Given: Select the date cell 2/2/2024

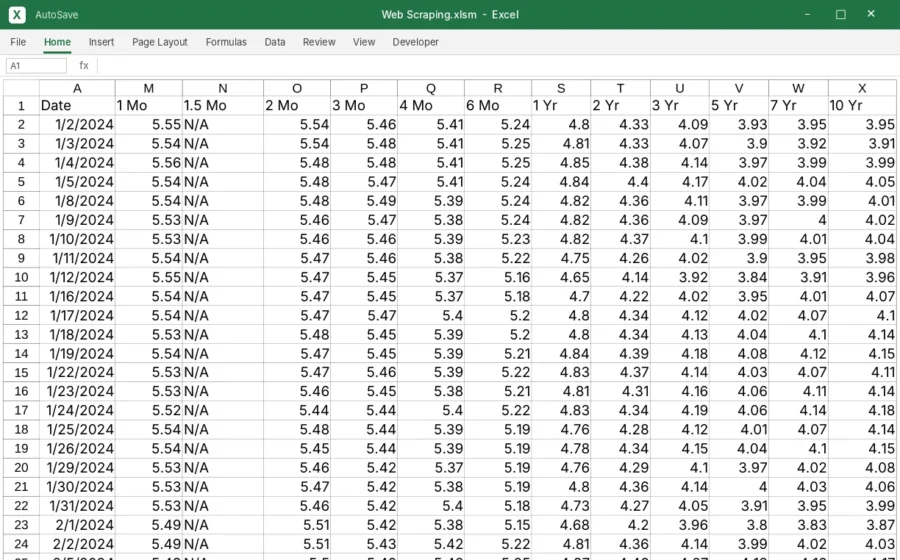Looking at the screenshot, I should point(77,544).
